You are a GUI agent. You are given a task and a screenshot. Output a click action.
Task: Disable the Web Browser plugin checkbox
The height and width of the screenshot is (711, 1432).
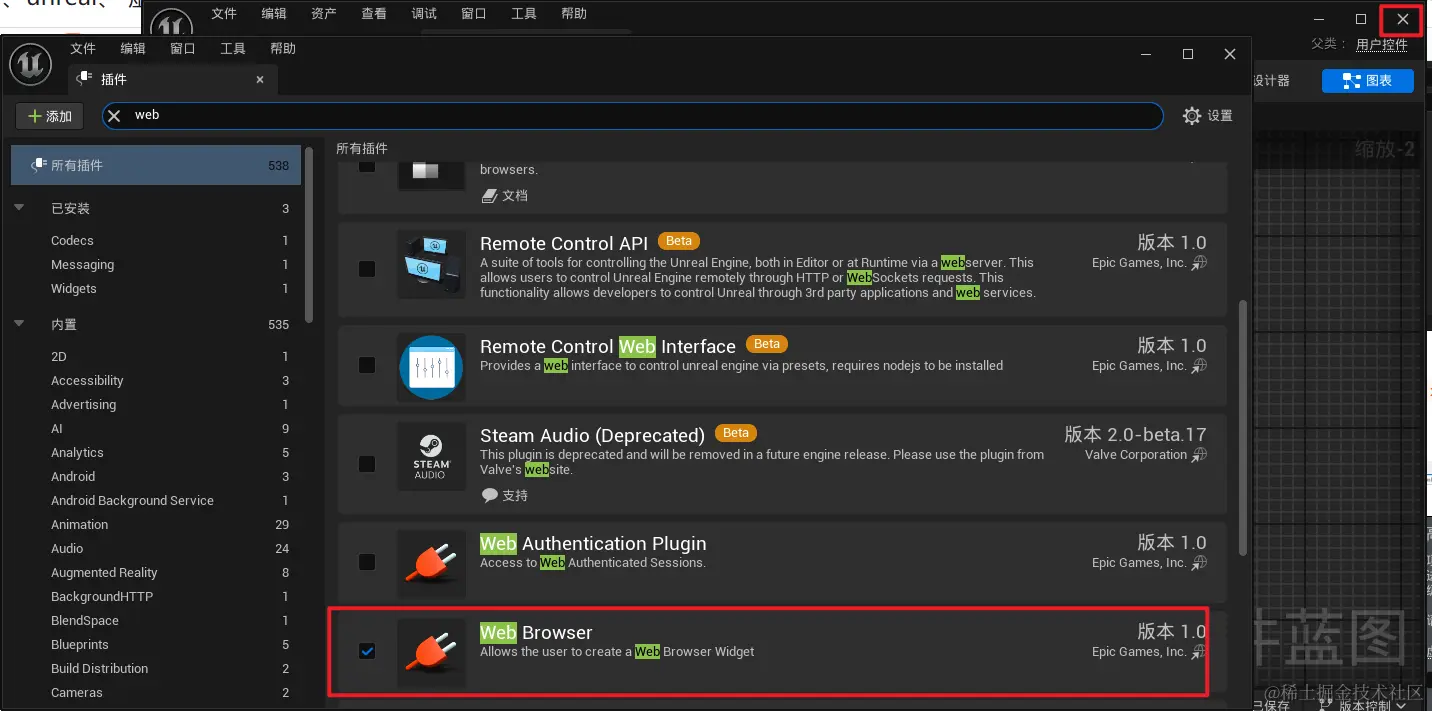[x=367, y=651]
